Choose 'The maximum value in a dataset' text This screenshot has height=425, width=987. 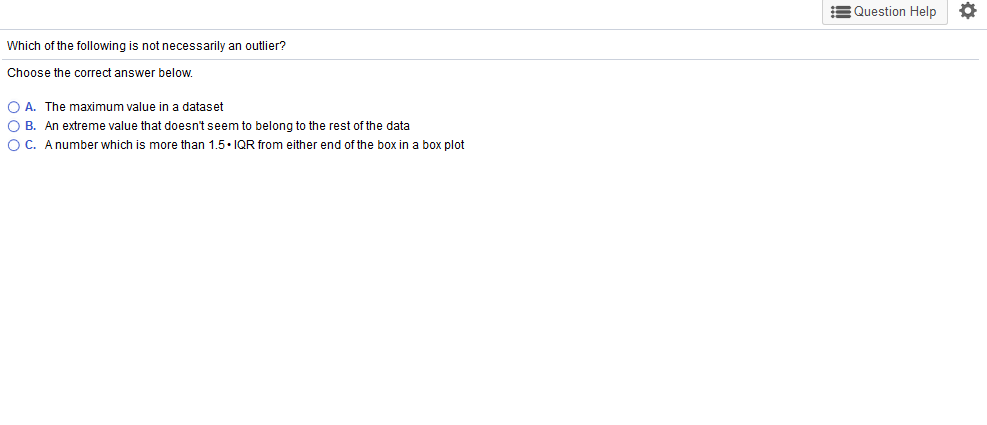[134, 107]
